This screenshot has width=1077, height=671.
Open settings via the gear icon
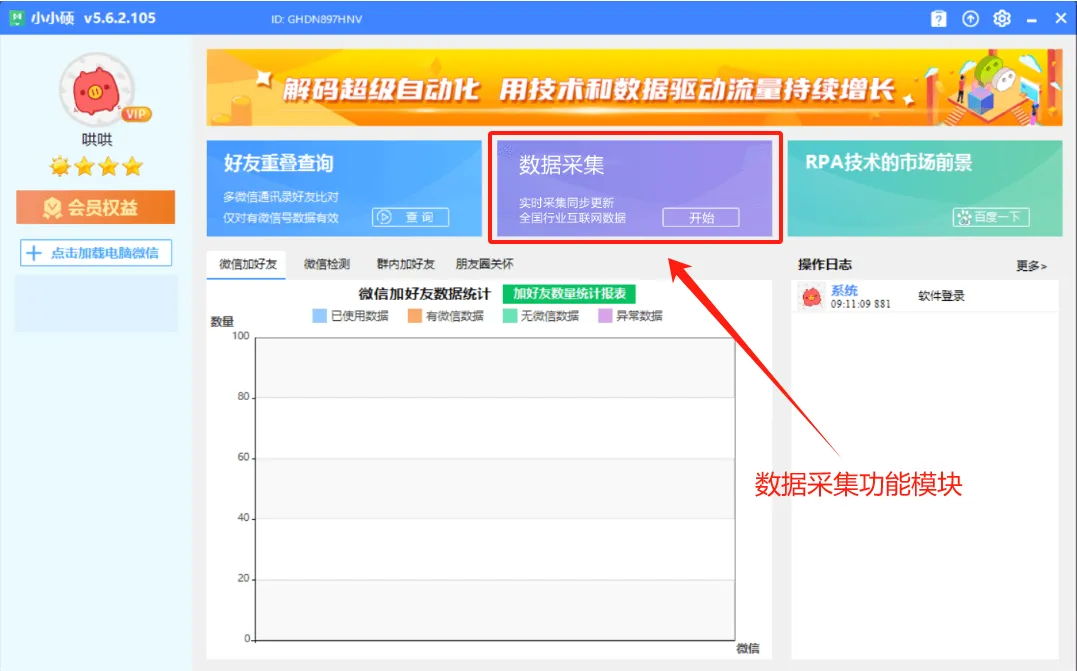tap(1002, 18)
